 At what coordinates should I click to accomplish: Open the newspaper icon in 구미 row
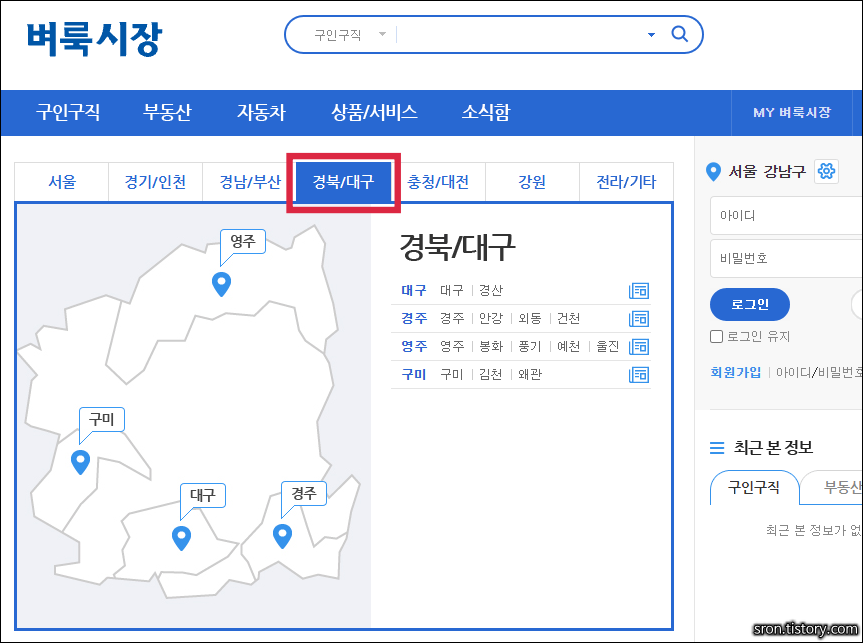click(x=639, y=375)
